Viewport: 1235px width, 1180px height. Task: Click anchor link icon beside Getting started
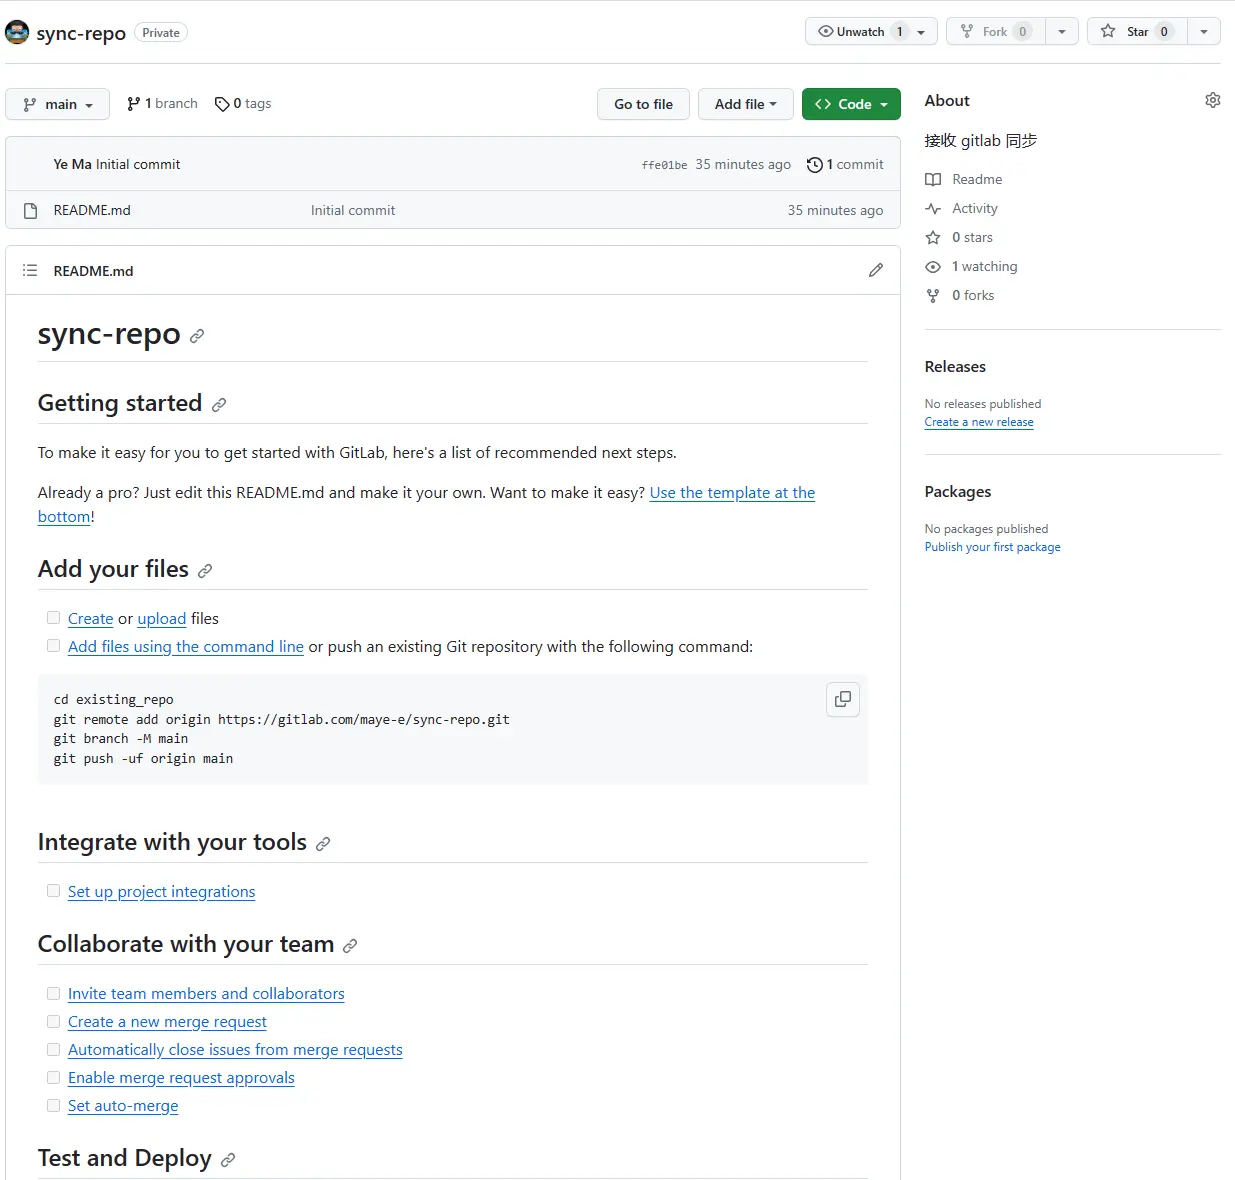[x=219, y=405]
